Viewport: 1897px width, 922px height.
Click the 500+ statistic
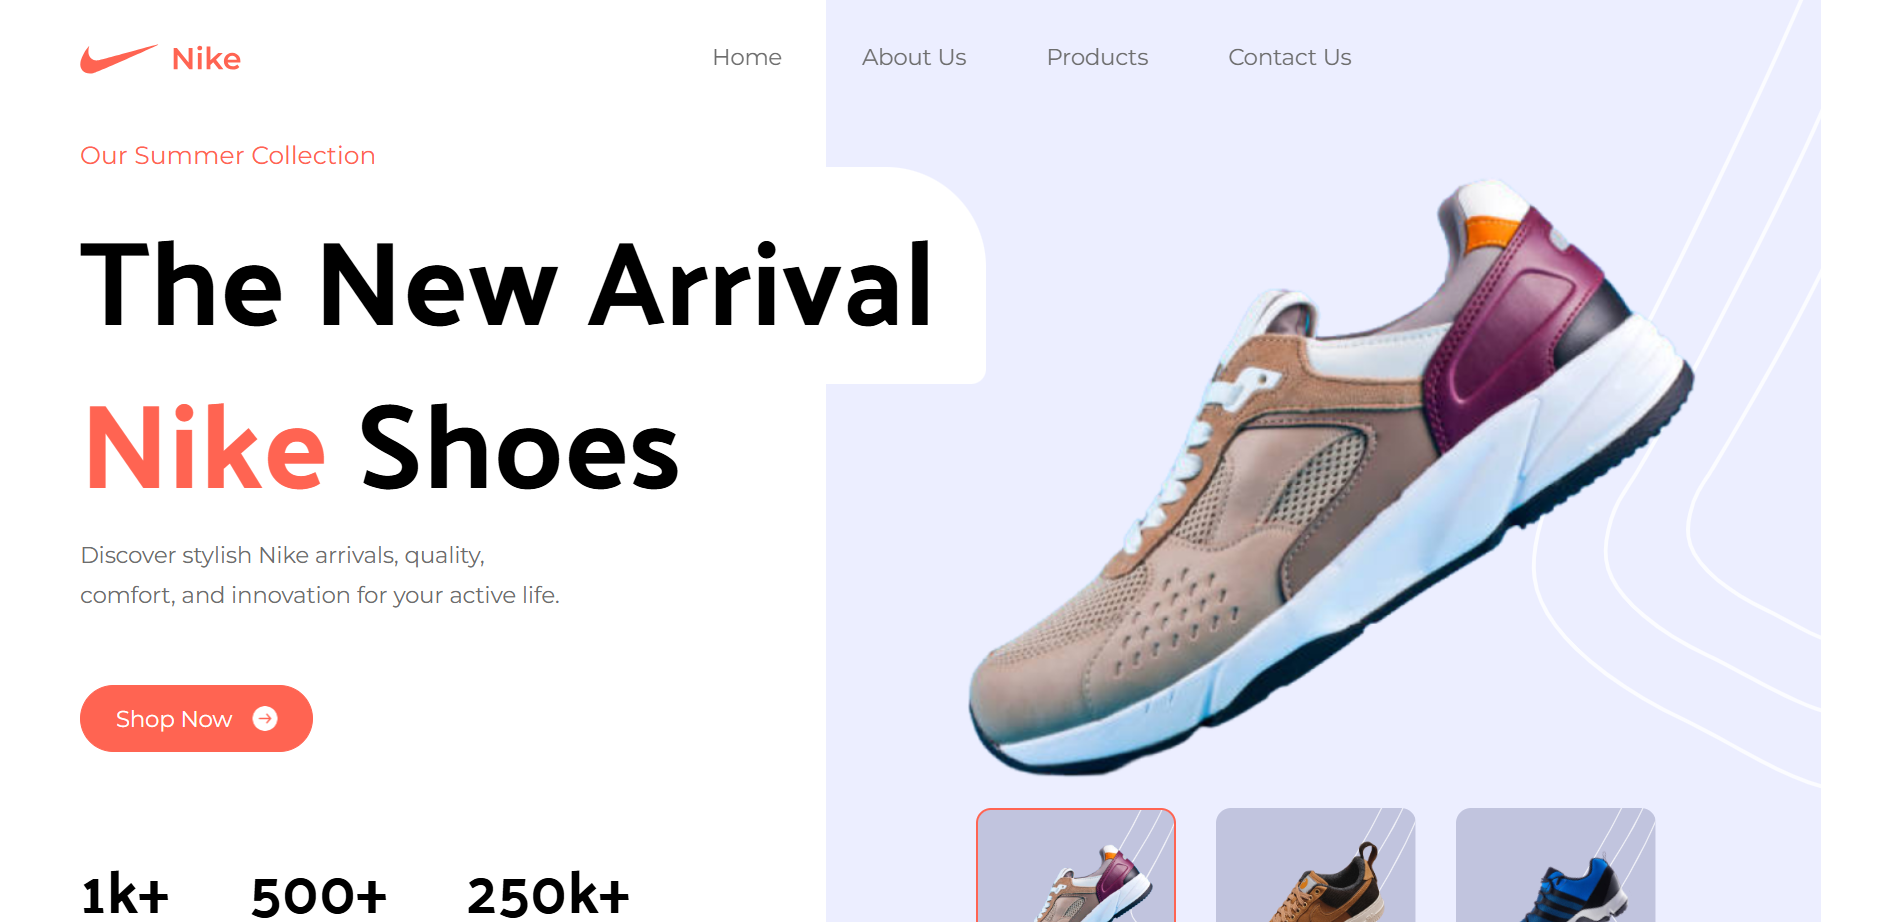(x=318, y=894)
